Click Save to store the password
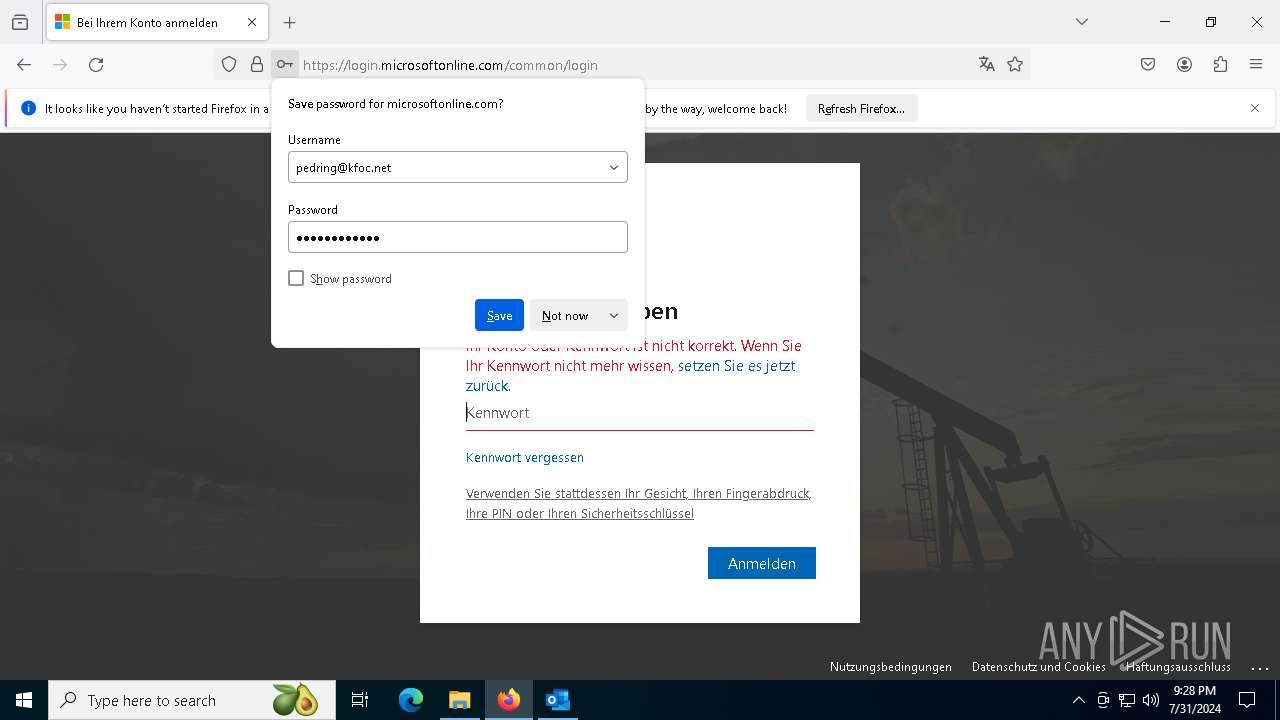The image size is (1280, 720). pyautogui.click(x=499, y=315)
